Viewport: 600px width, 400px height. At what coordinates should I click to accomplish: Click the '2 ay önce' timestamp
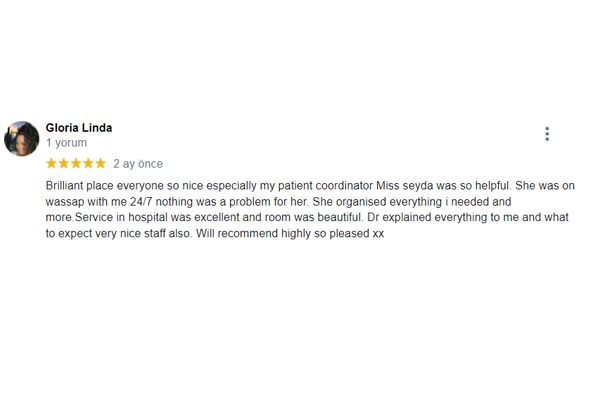(138, 164)
